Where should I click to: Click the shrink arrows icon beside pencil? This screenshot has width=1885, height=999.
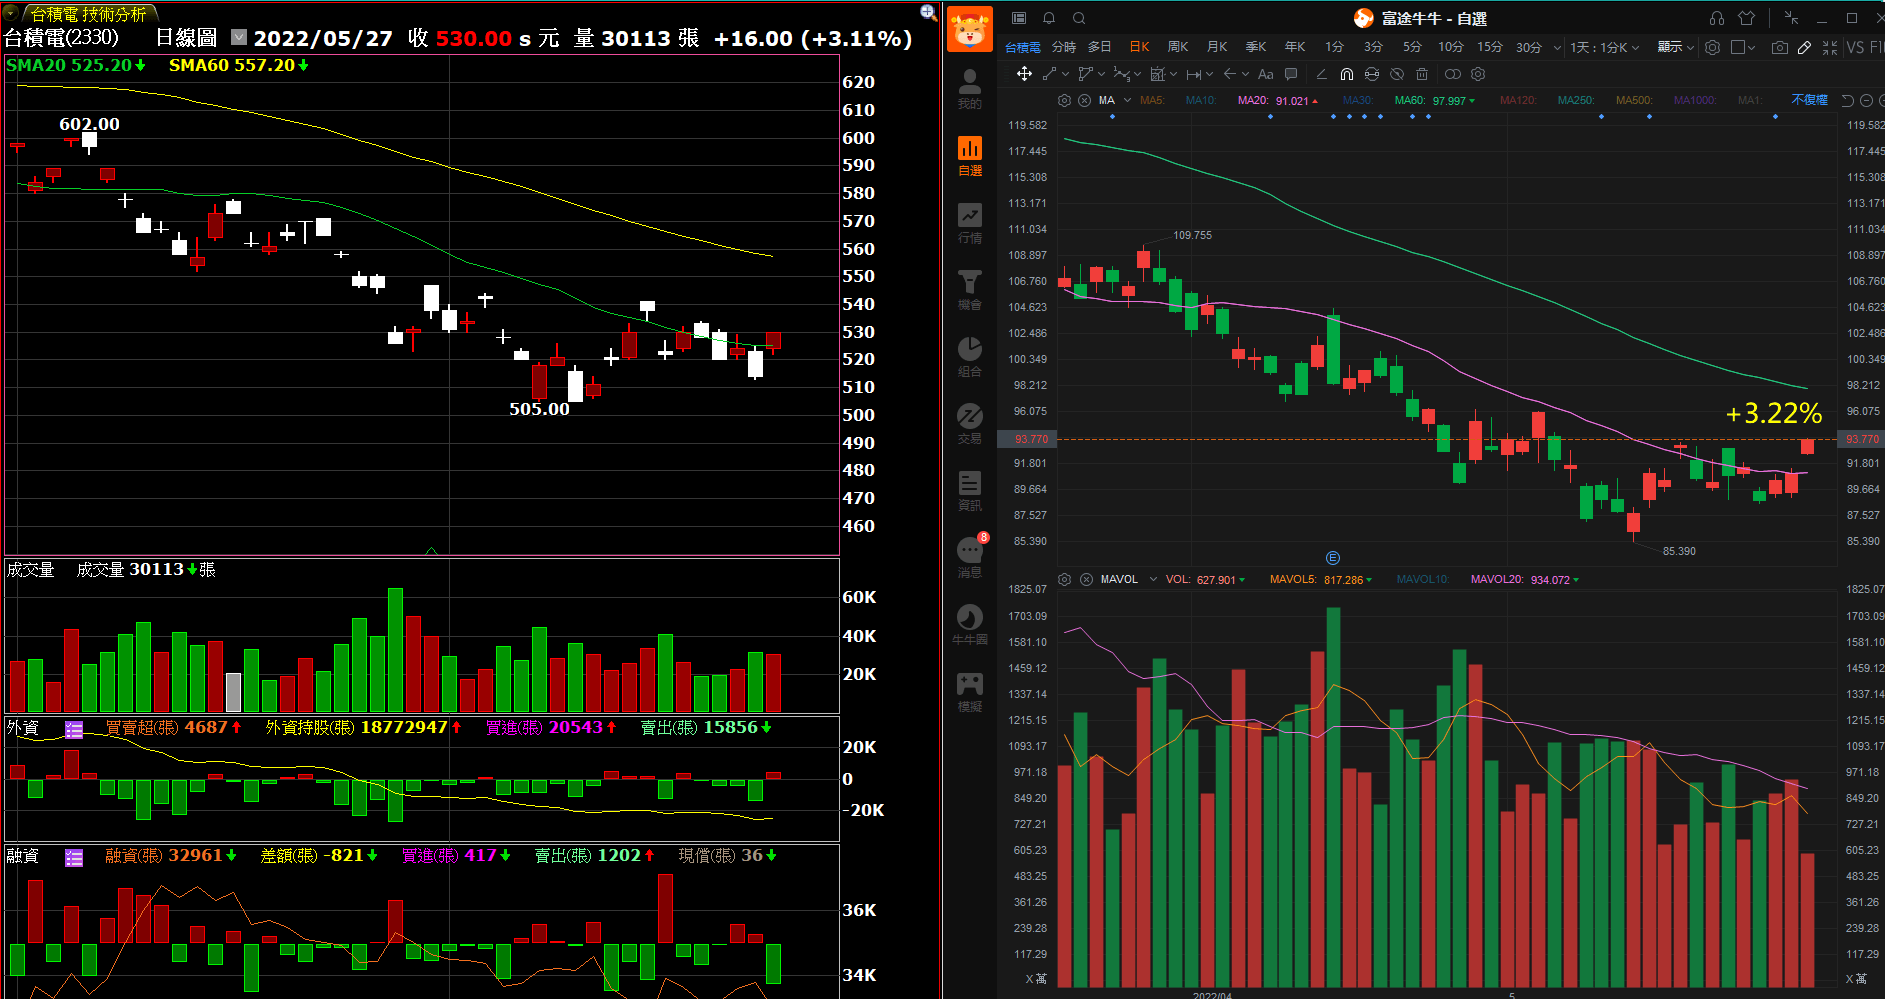coord(1829,47)
